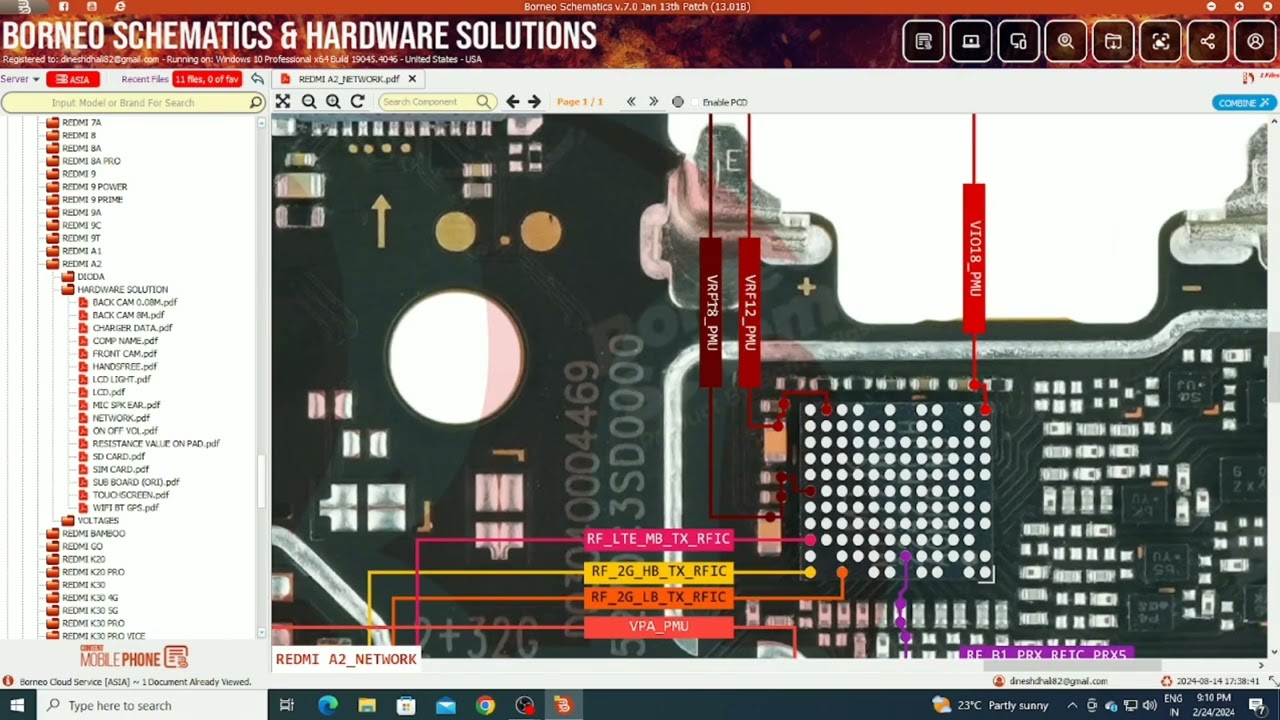Open ON OFF VOL.pdf

125,431
